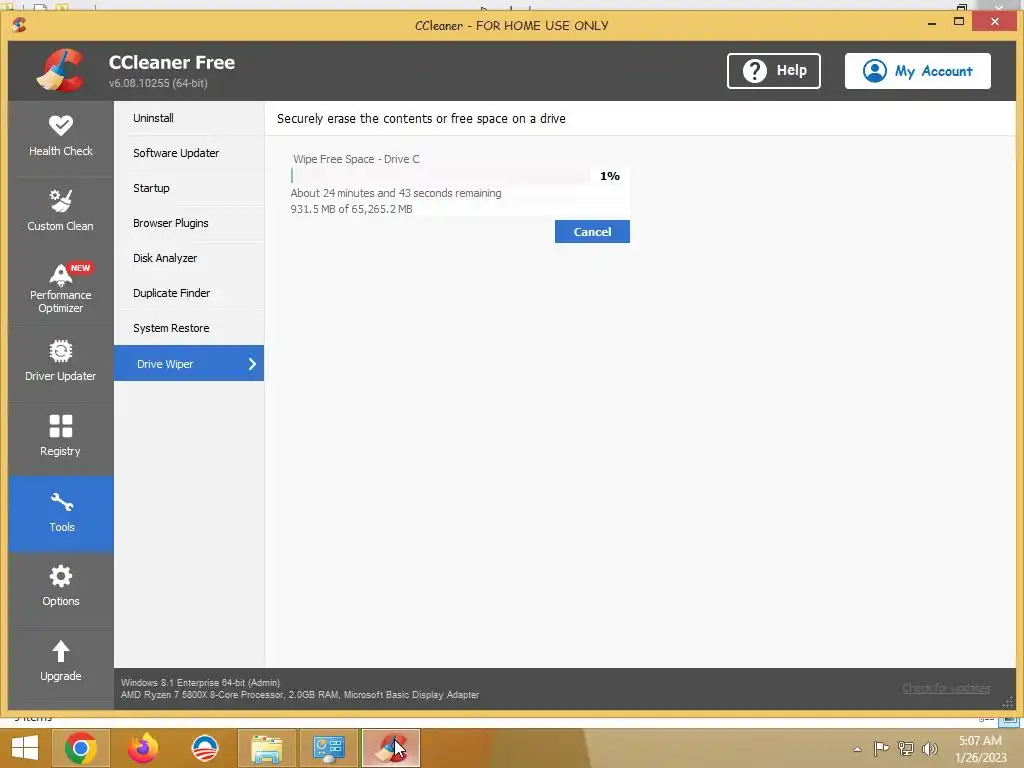
Task: Open Performance Optimizer with NEW badge
Action: 61,288
